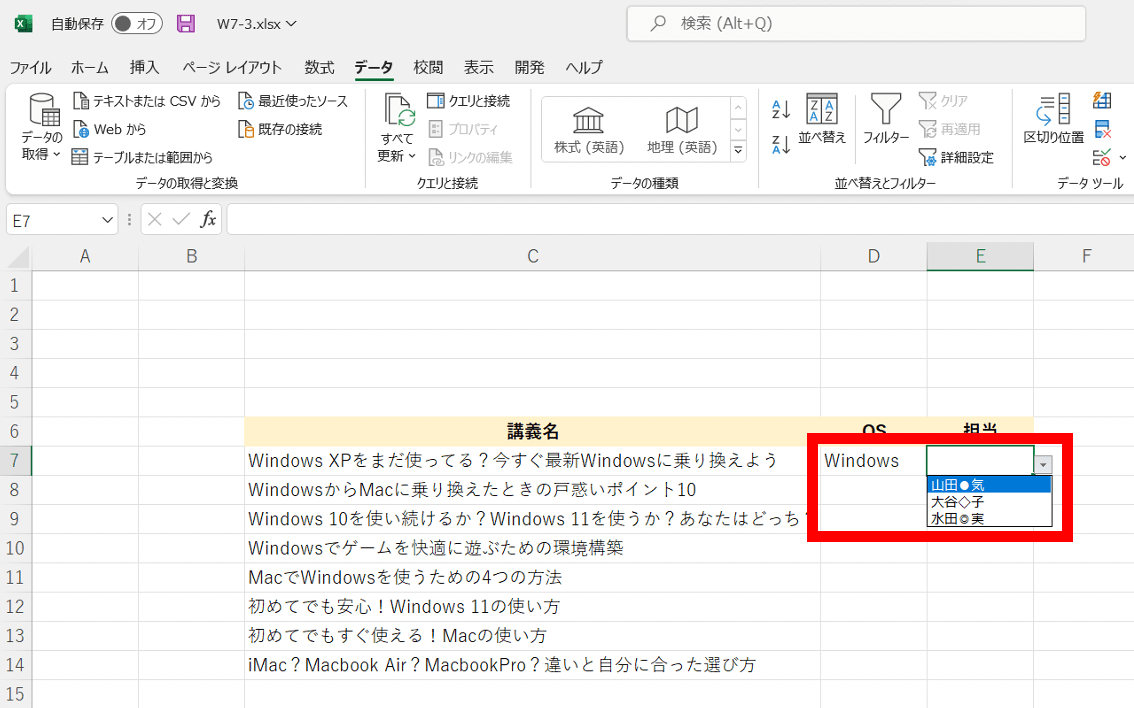Import from テキストまたは CSV から
Viewport: 1134px width, 708px height.
pos(147,101)
